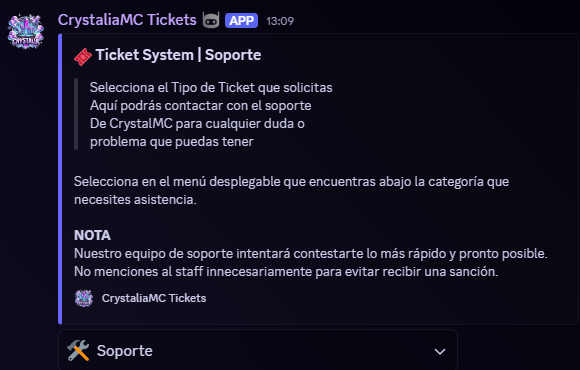Click the Soporte label in the select menu

[x=125, y=351]
